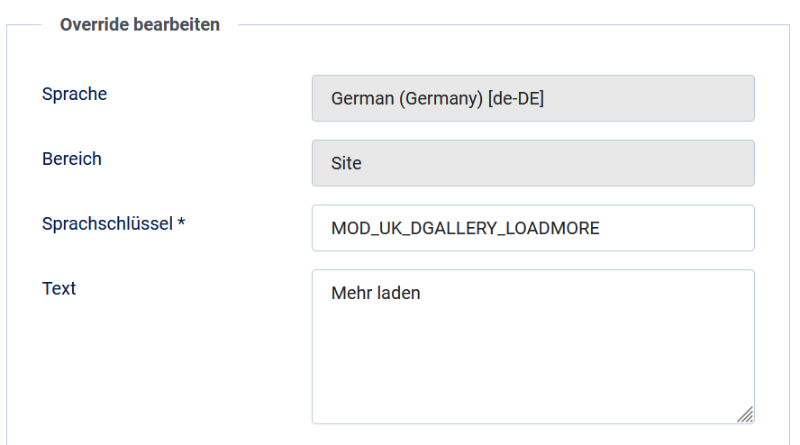800x445 pixels.
Task: Click the "Text" field label
Action: (59, 288)
